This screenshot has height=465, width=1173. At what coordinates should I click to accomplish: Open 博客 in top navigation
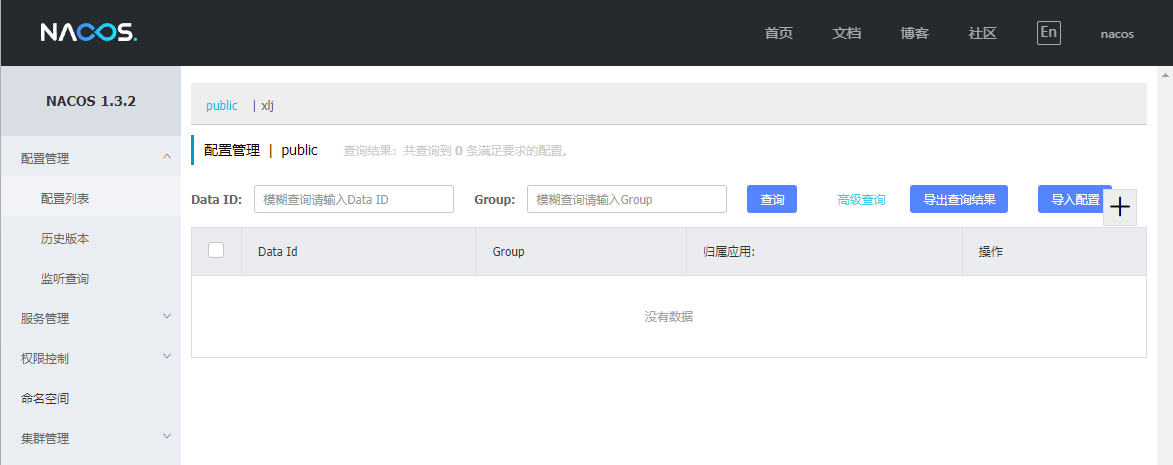(x=915, y=34)
